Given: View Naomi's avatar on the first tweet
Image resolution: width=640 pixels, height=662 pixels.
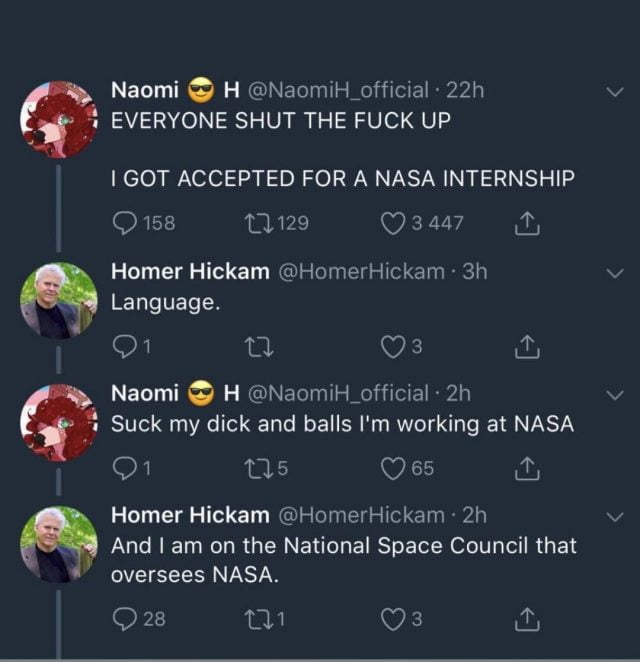Looking at the screenshot, I should [x=58, y=119].
